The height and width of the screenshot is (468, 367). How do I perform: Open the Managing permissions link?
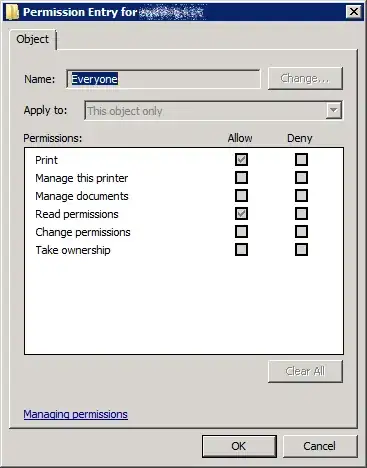[x=75, y=414]
